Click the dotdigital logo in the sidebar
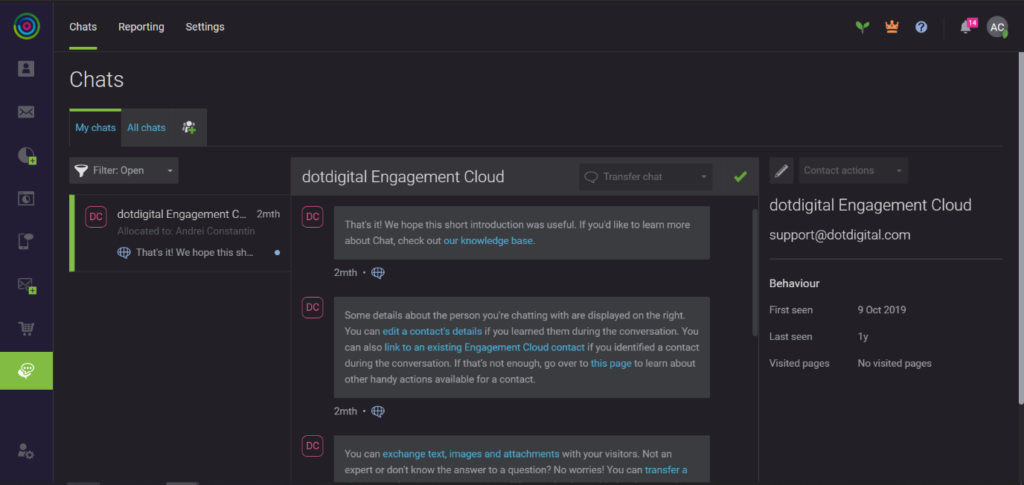1024x485 pixels. coord(26,26)
